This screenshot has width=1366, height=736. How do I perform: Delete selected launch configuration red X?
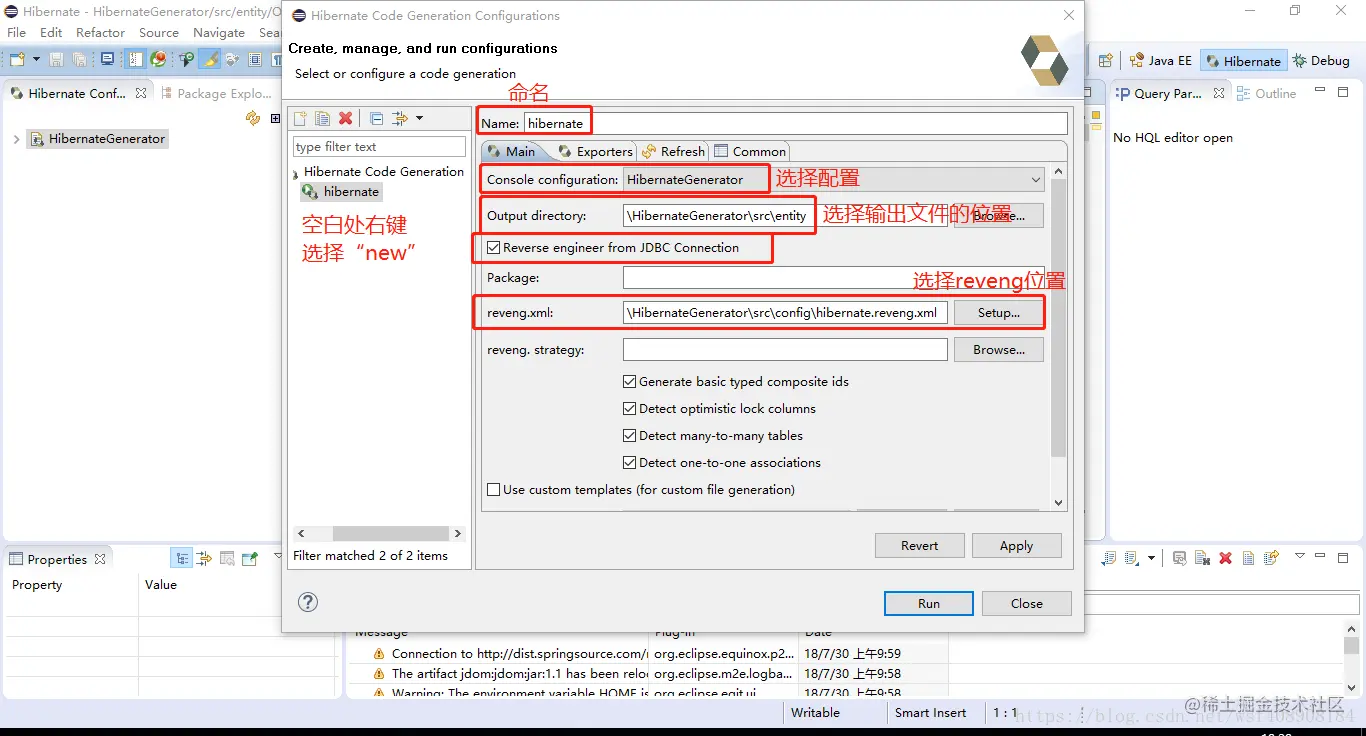(x=345, y=118)
